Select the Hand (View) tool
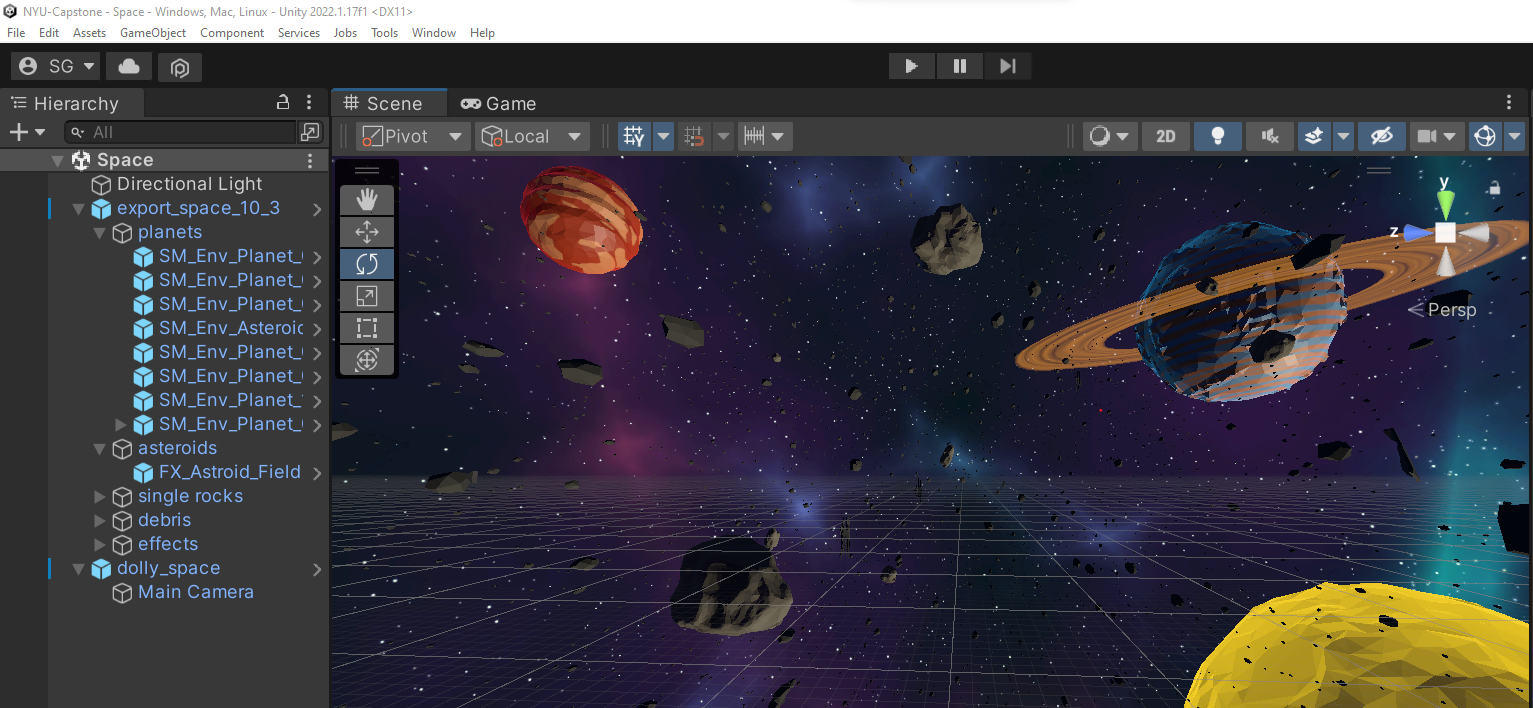This screenshot has width=1533, height=708. (x=367, y=200)
